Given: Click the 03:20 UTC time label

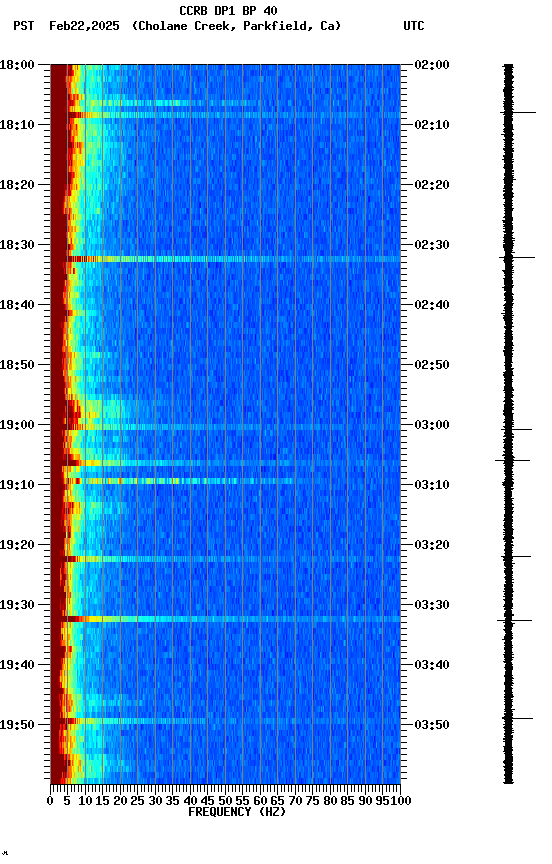Looking at the screenshot, I should click(432, 545).
